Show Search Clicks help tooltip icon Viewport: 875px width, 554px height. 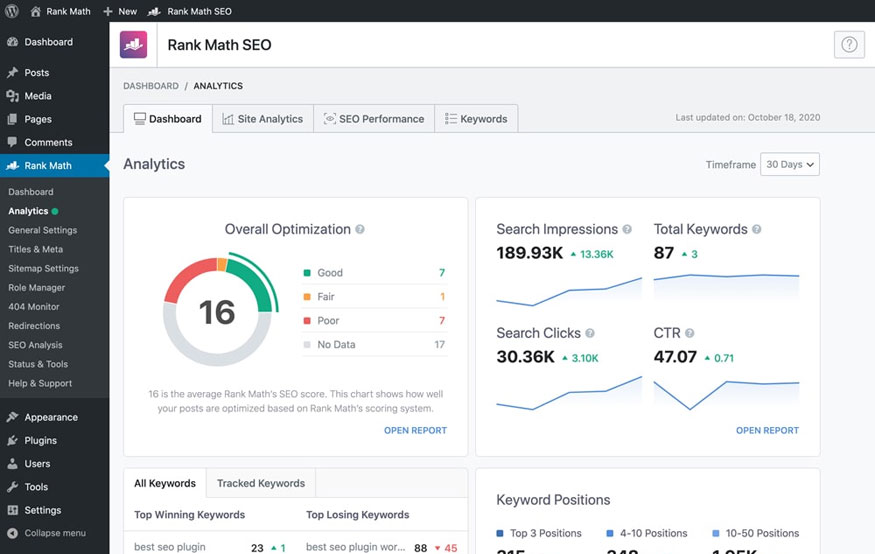pyautogui.click(x=590, y=333)
